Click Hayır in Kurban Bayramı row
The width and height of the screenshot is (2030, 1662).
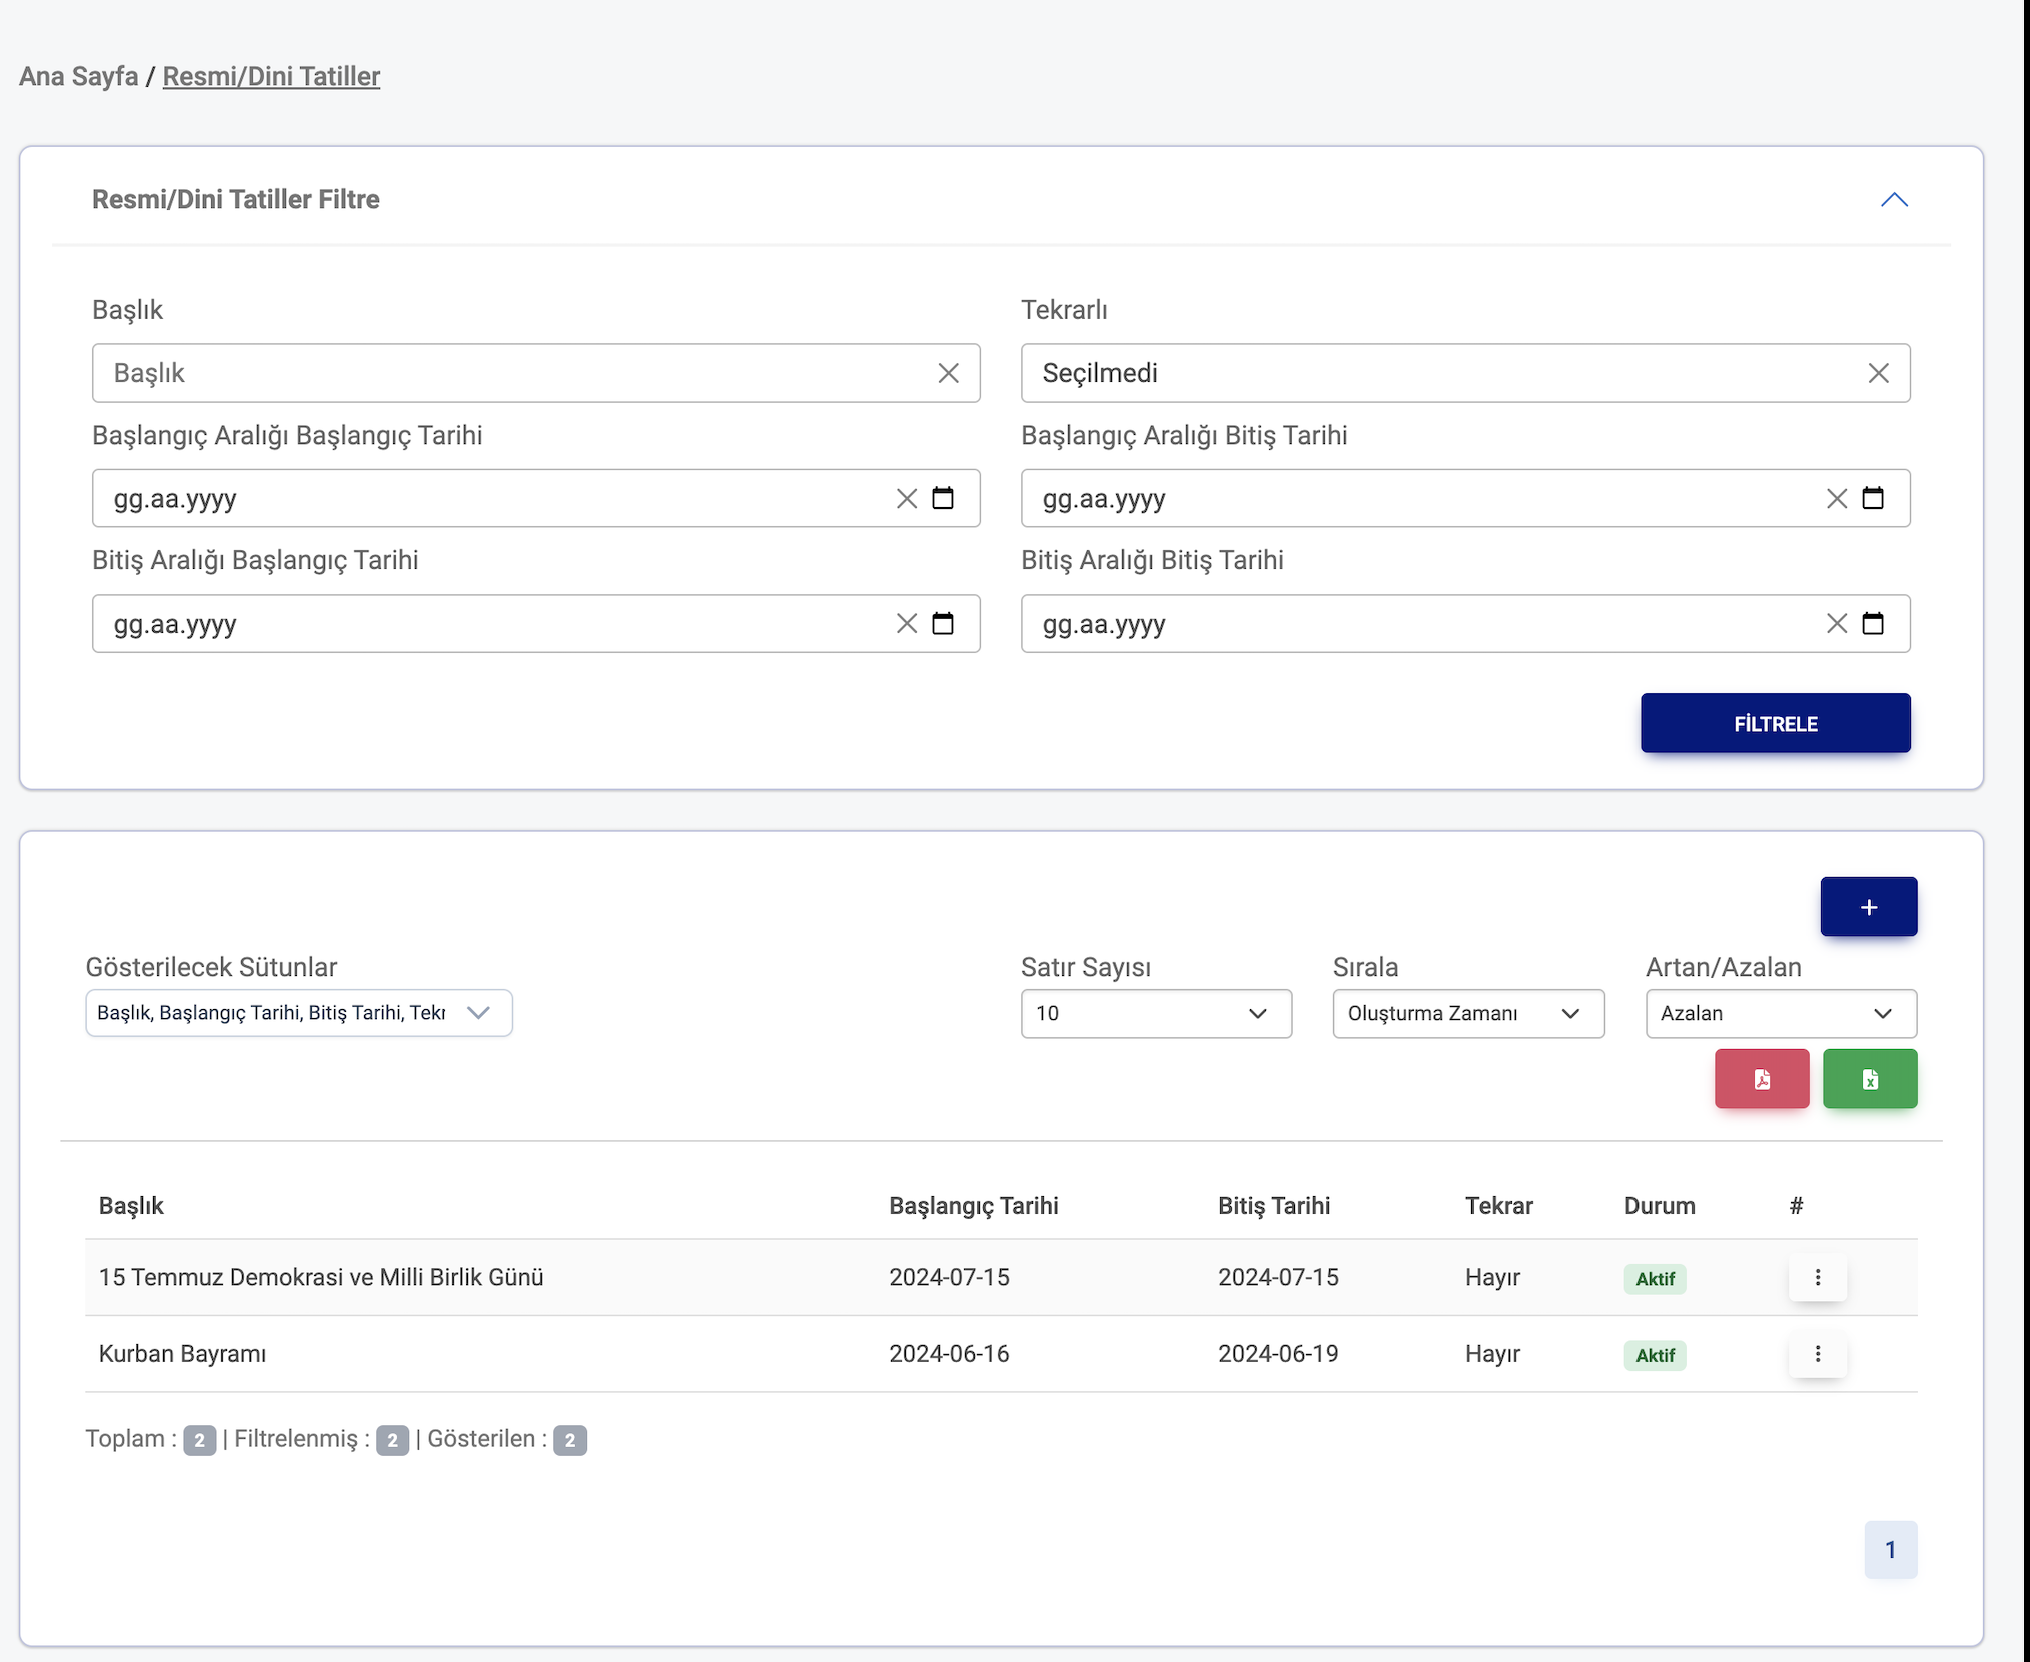pos(1492,1353)
